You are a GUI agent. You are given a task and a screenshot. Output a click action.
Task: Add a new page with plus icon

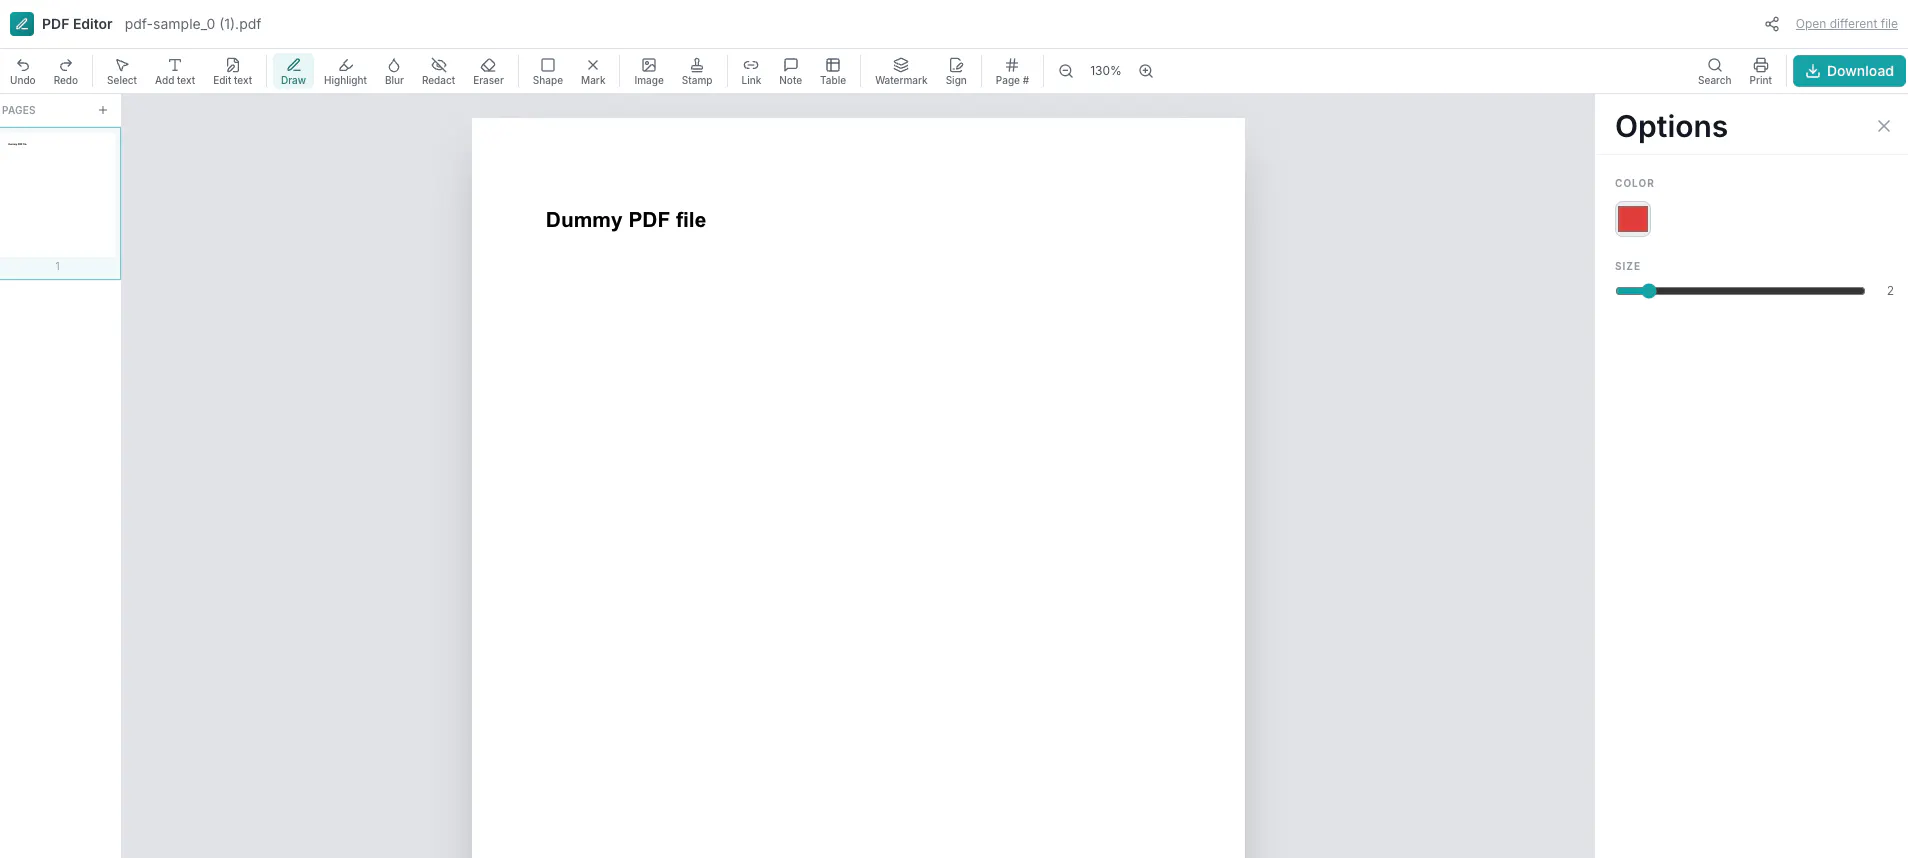103,110
